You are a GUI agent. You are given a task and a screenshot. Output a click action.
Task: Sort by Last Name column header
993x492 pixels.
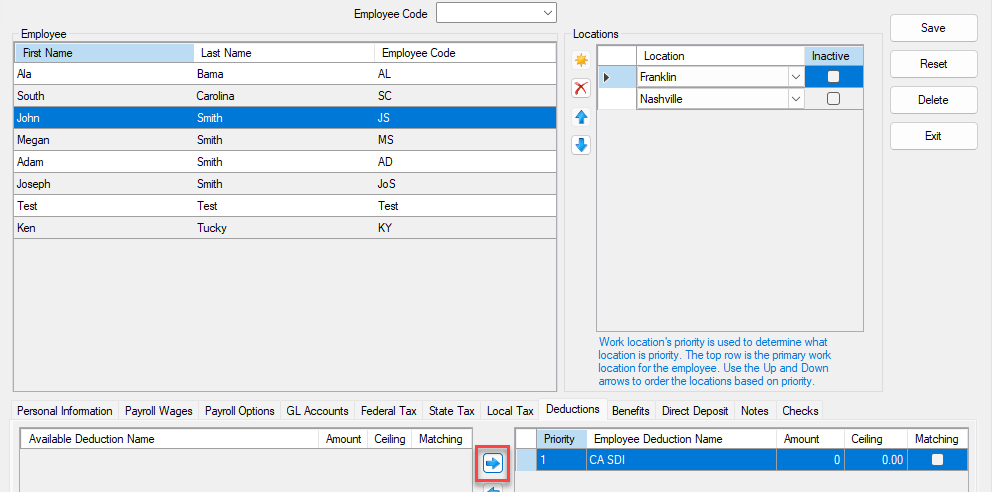283,53
